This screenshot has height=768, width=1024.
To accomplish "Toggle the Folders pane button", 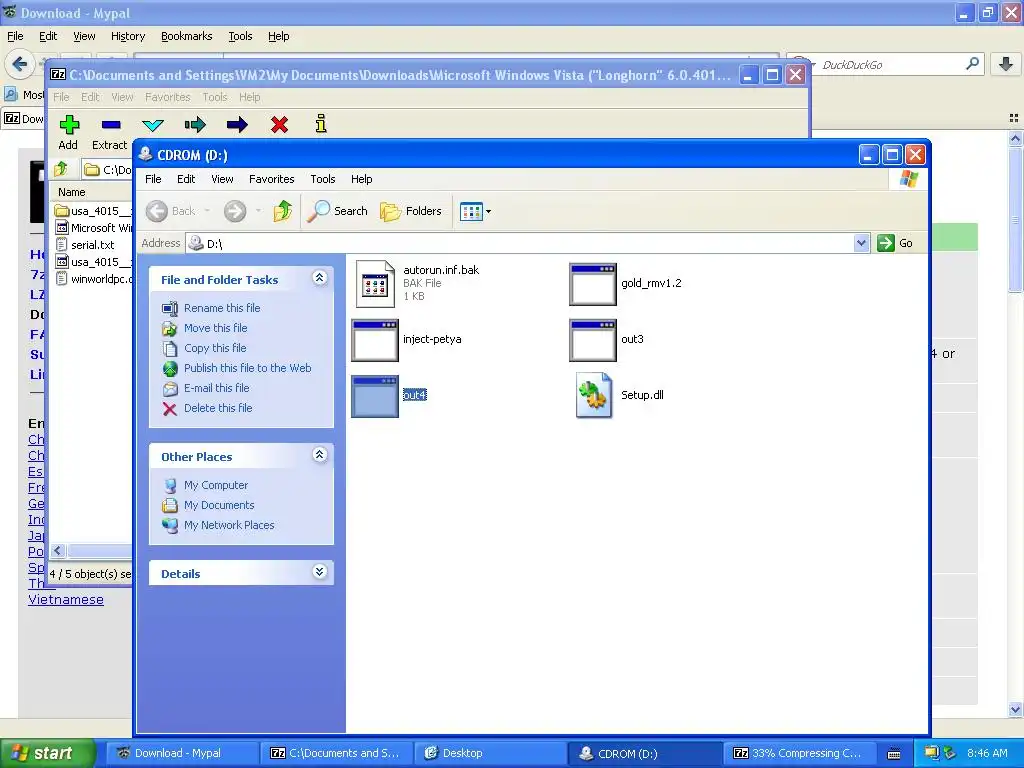I will click(411, 211).
